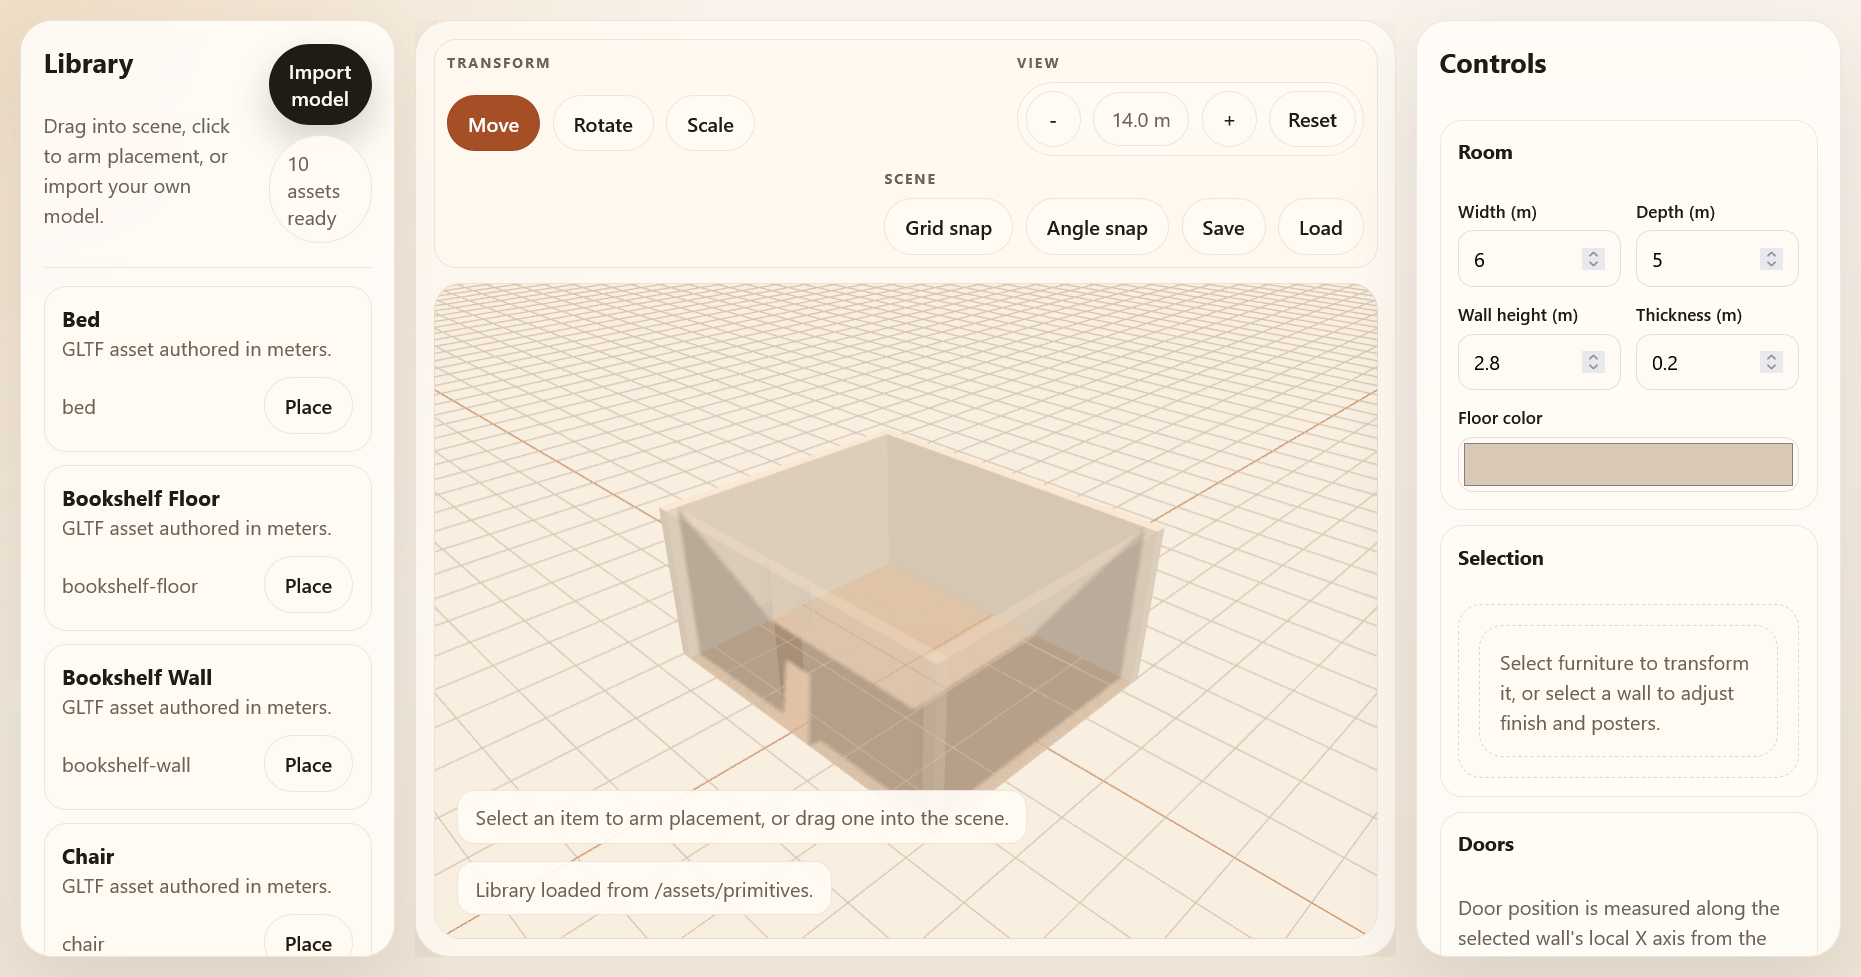
Task: Place the Bed asset
Action: [308, 407]
